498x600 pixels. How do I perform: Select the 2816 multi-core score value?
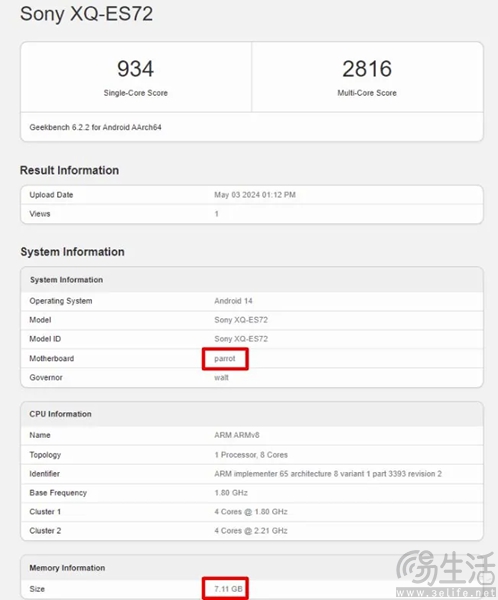coord(367,69)
